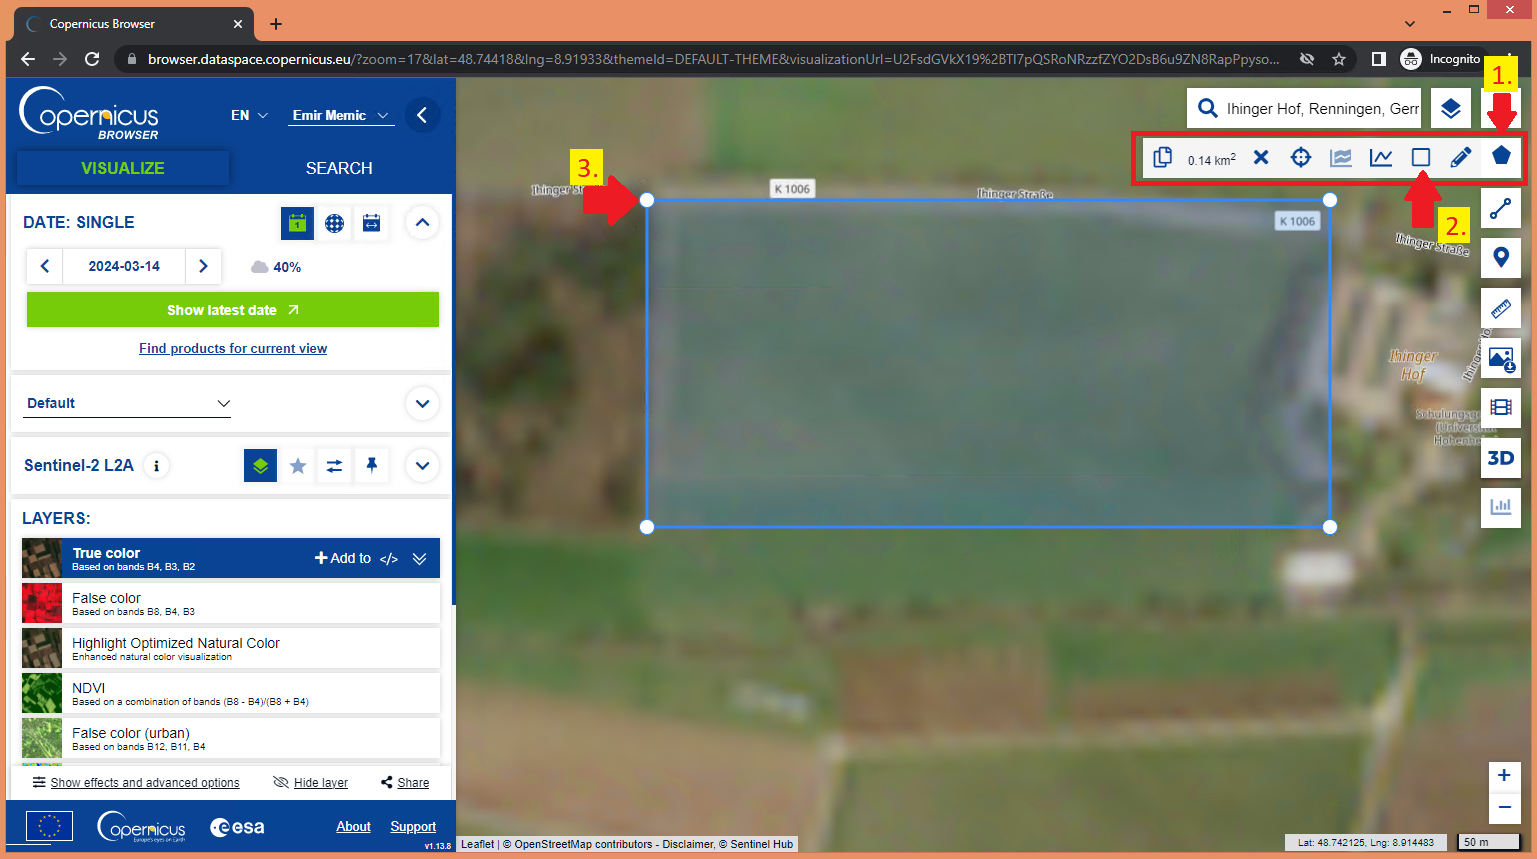Click the location search magnifier icon
This screenshot has width=1537, height=859.
point(1208,108)
